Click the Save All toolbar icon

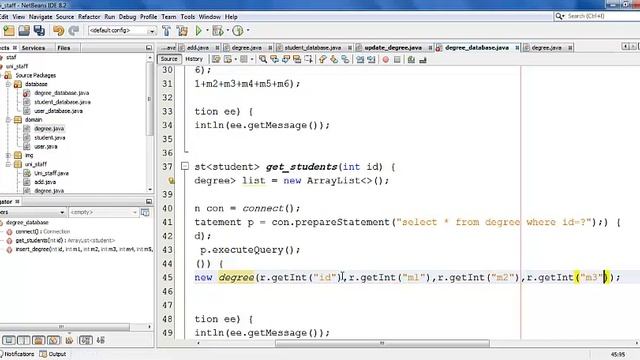click(x=39, y=31)
